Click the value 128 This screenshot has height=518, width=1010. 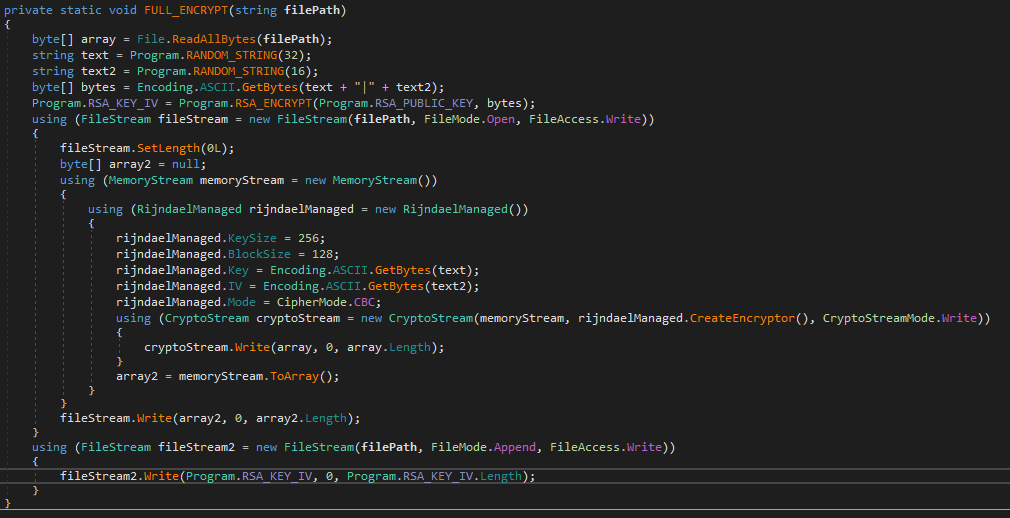(323, 254)
